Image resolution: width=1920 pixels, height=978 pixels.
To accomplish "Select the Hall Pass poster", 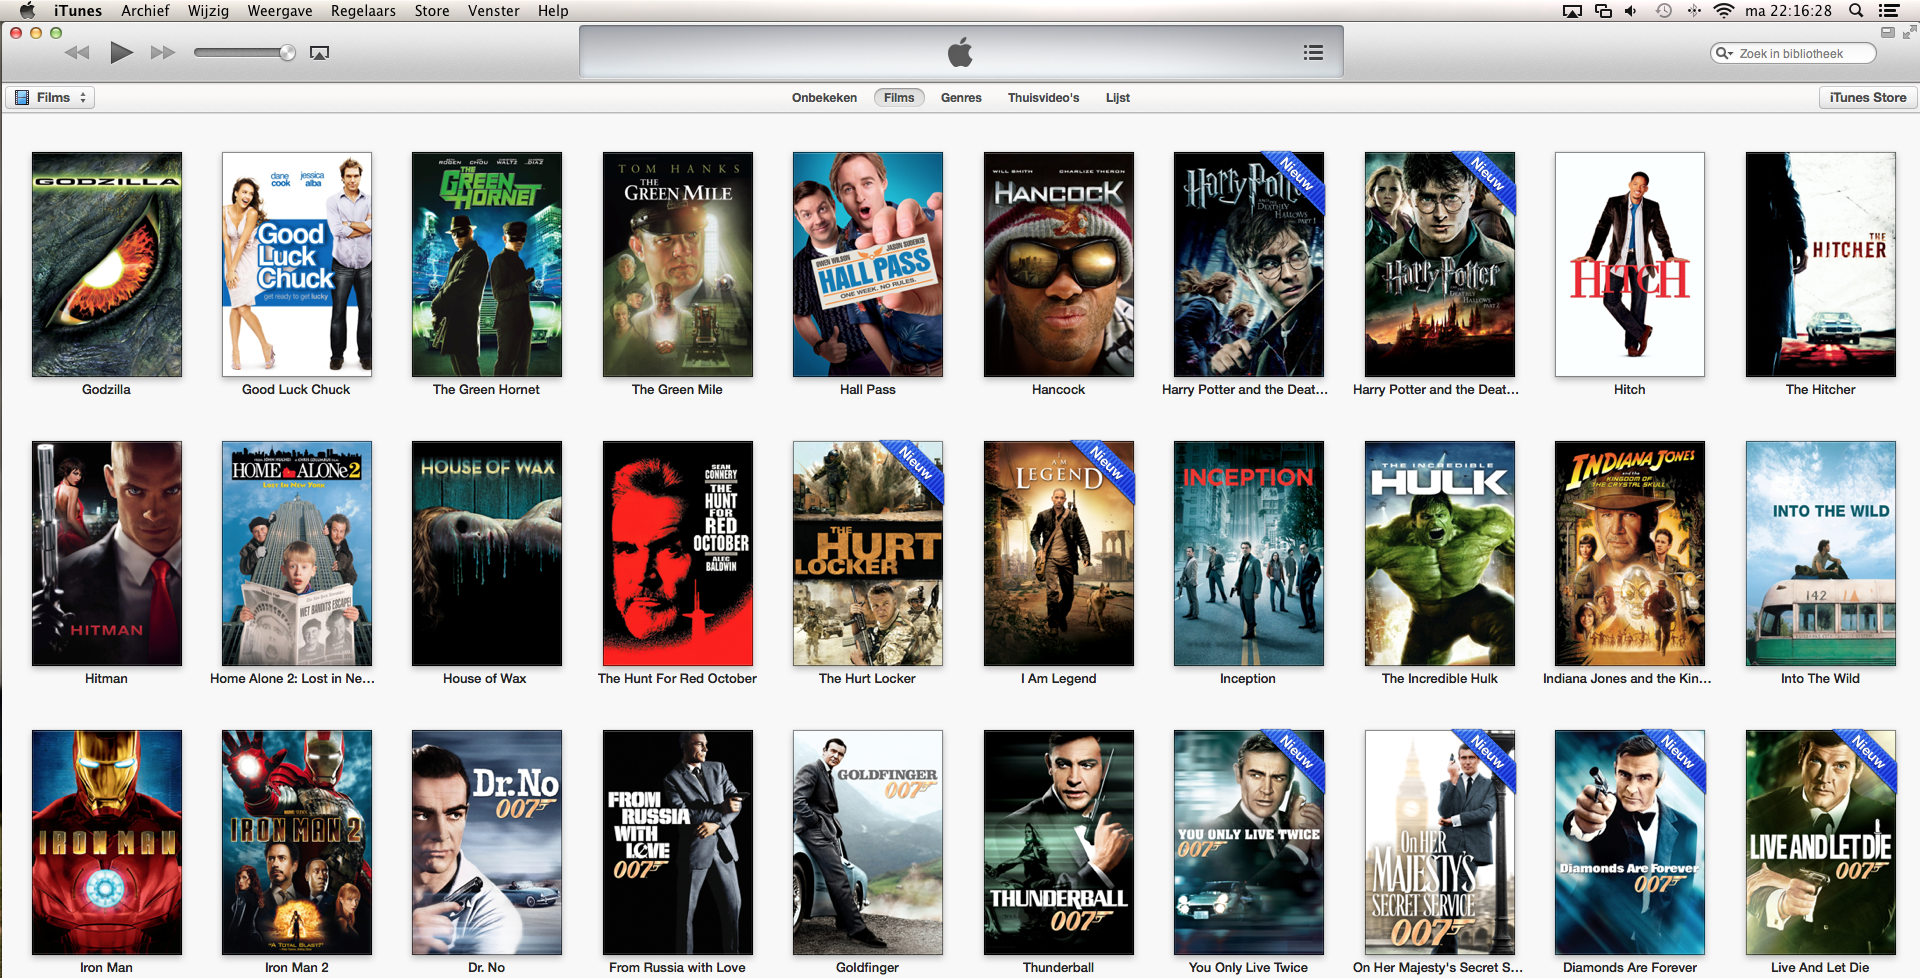I will (x=868, y=264).
